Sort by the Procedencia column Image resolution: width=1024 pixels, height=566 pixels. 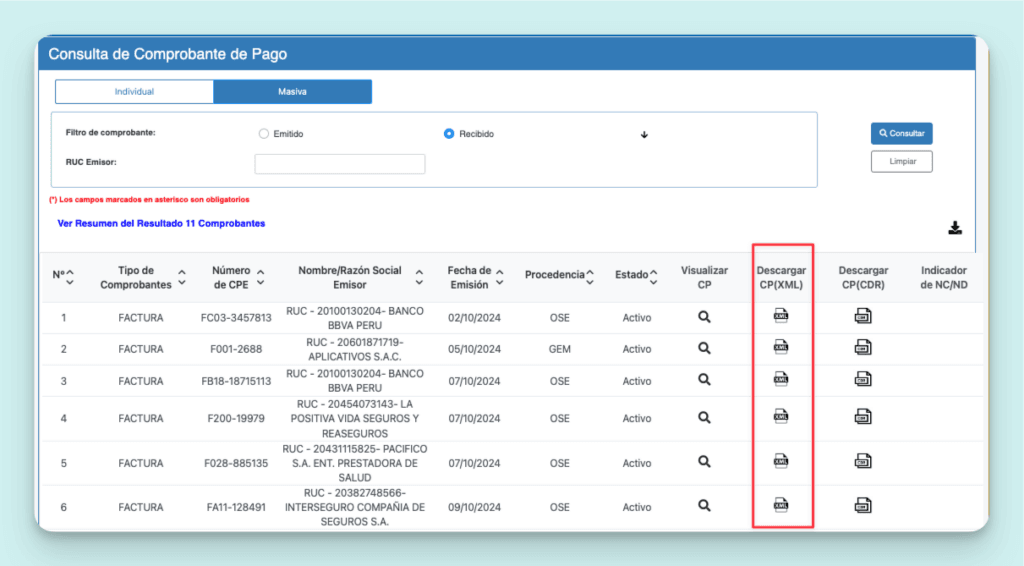point(590,277)
